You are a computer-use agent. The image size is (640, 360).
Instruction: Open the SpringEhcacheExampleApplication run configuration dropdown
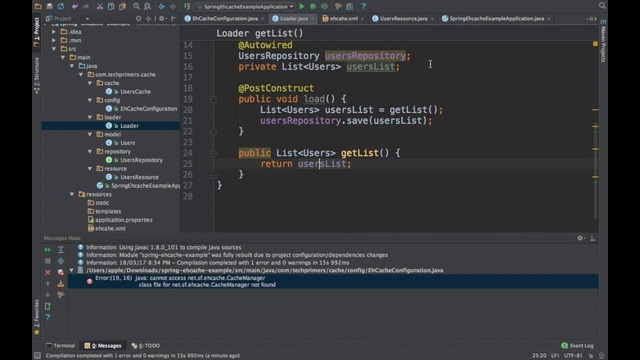pyautogui.click(x=245, y=7)
